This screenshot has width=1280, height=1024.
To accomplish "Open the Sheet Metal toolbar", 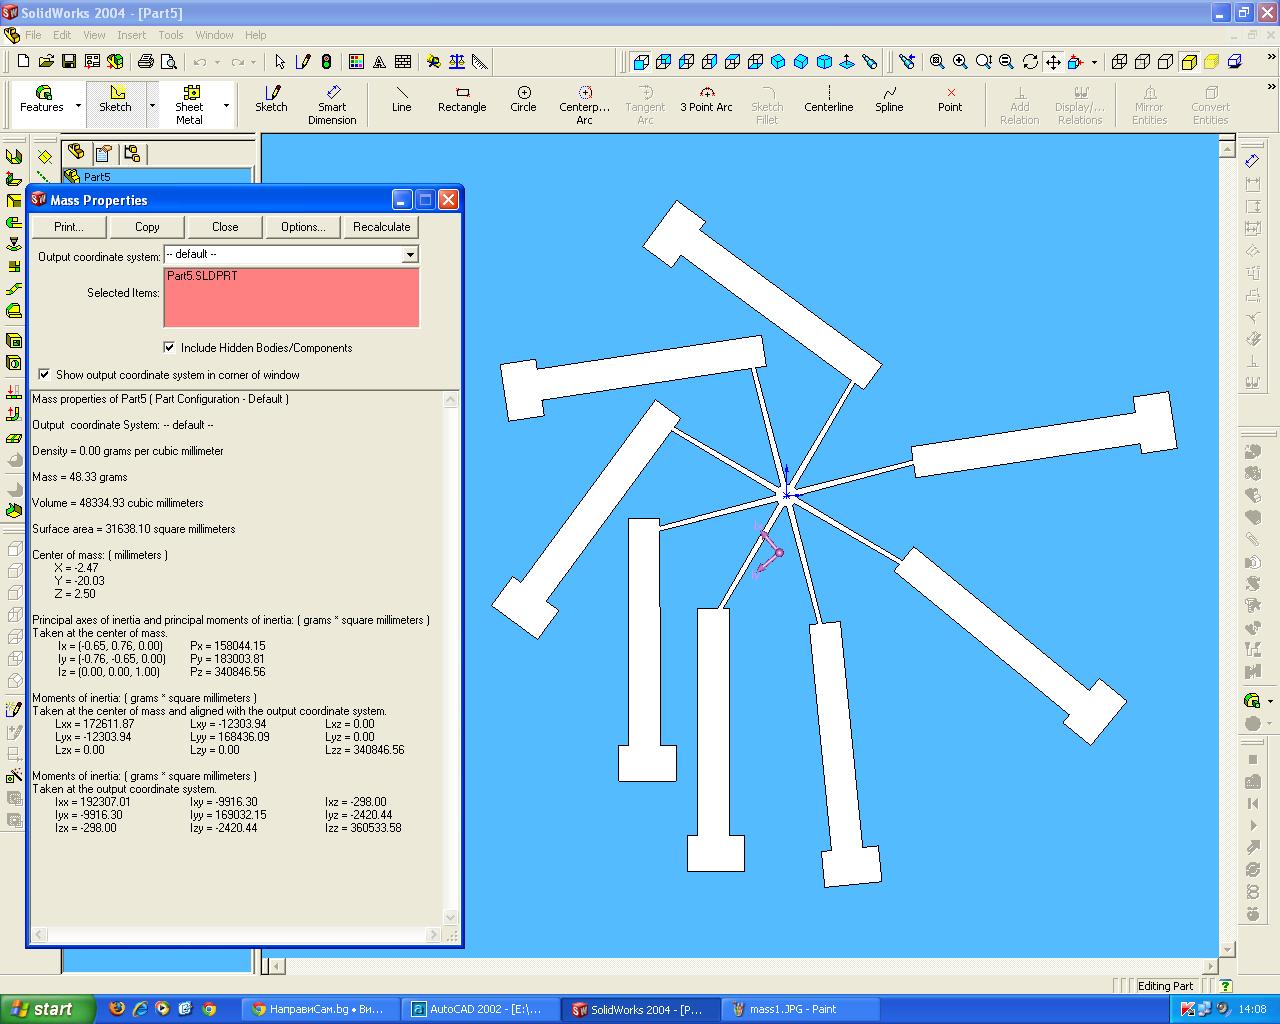I will pyautogui.click(x=189, y=104).
